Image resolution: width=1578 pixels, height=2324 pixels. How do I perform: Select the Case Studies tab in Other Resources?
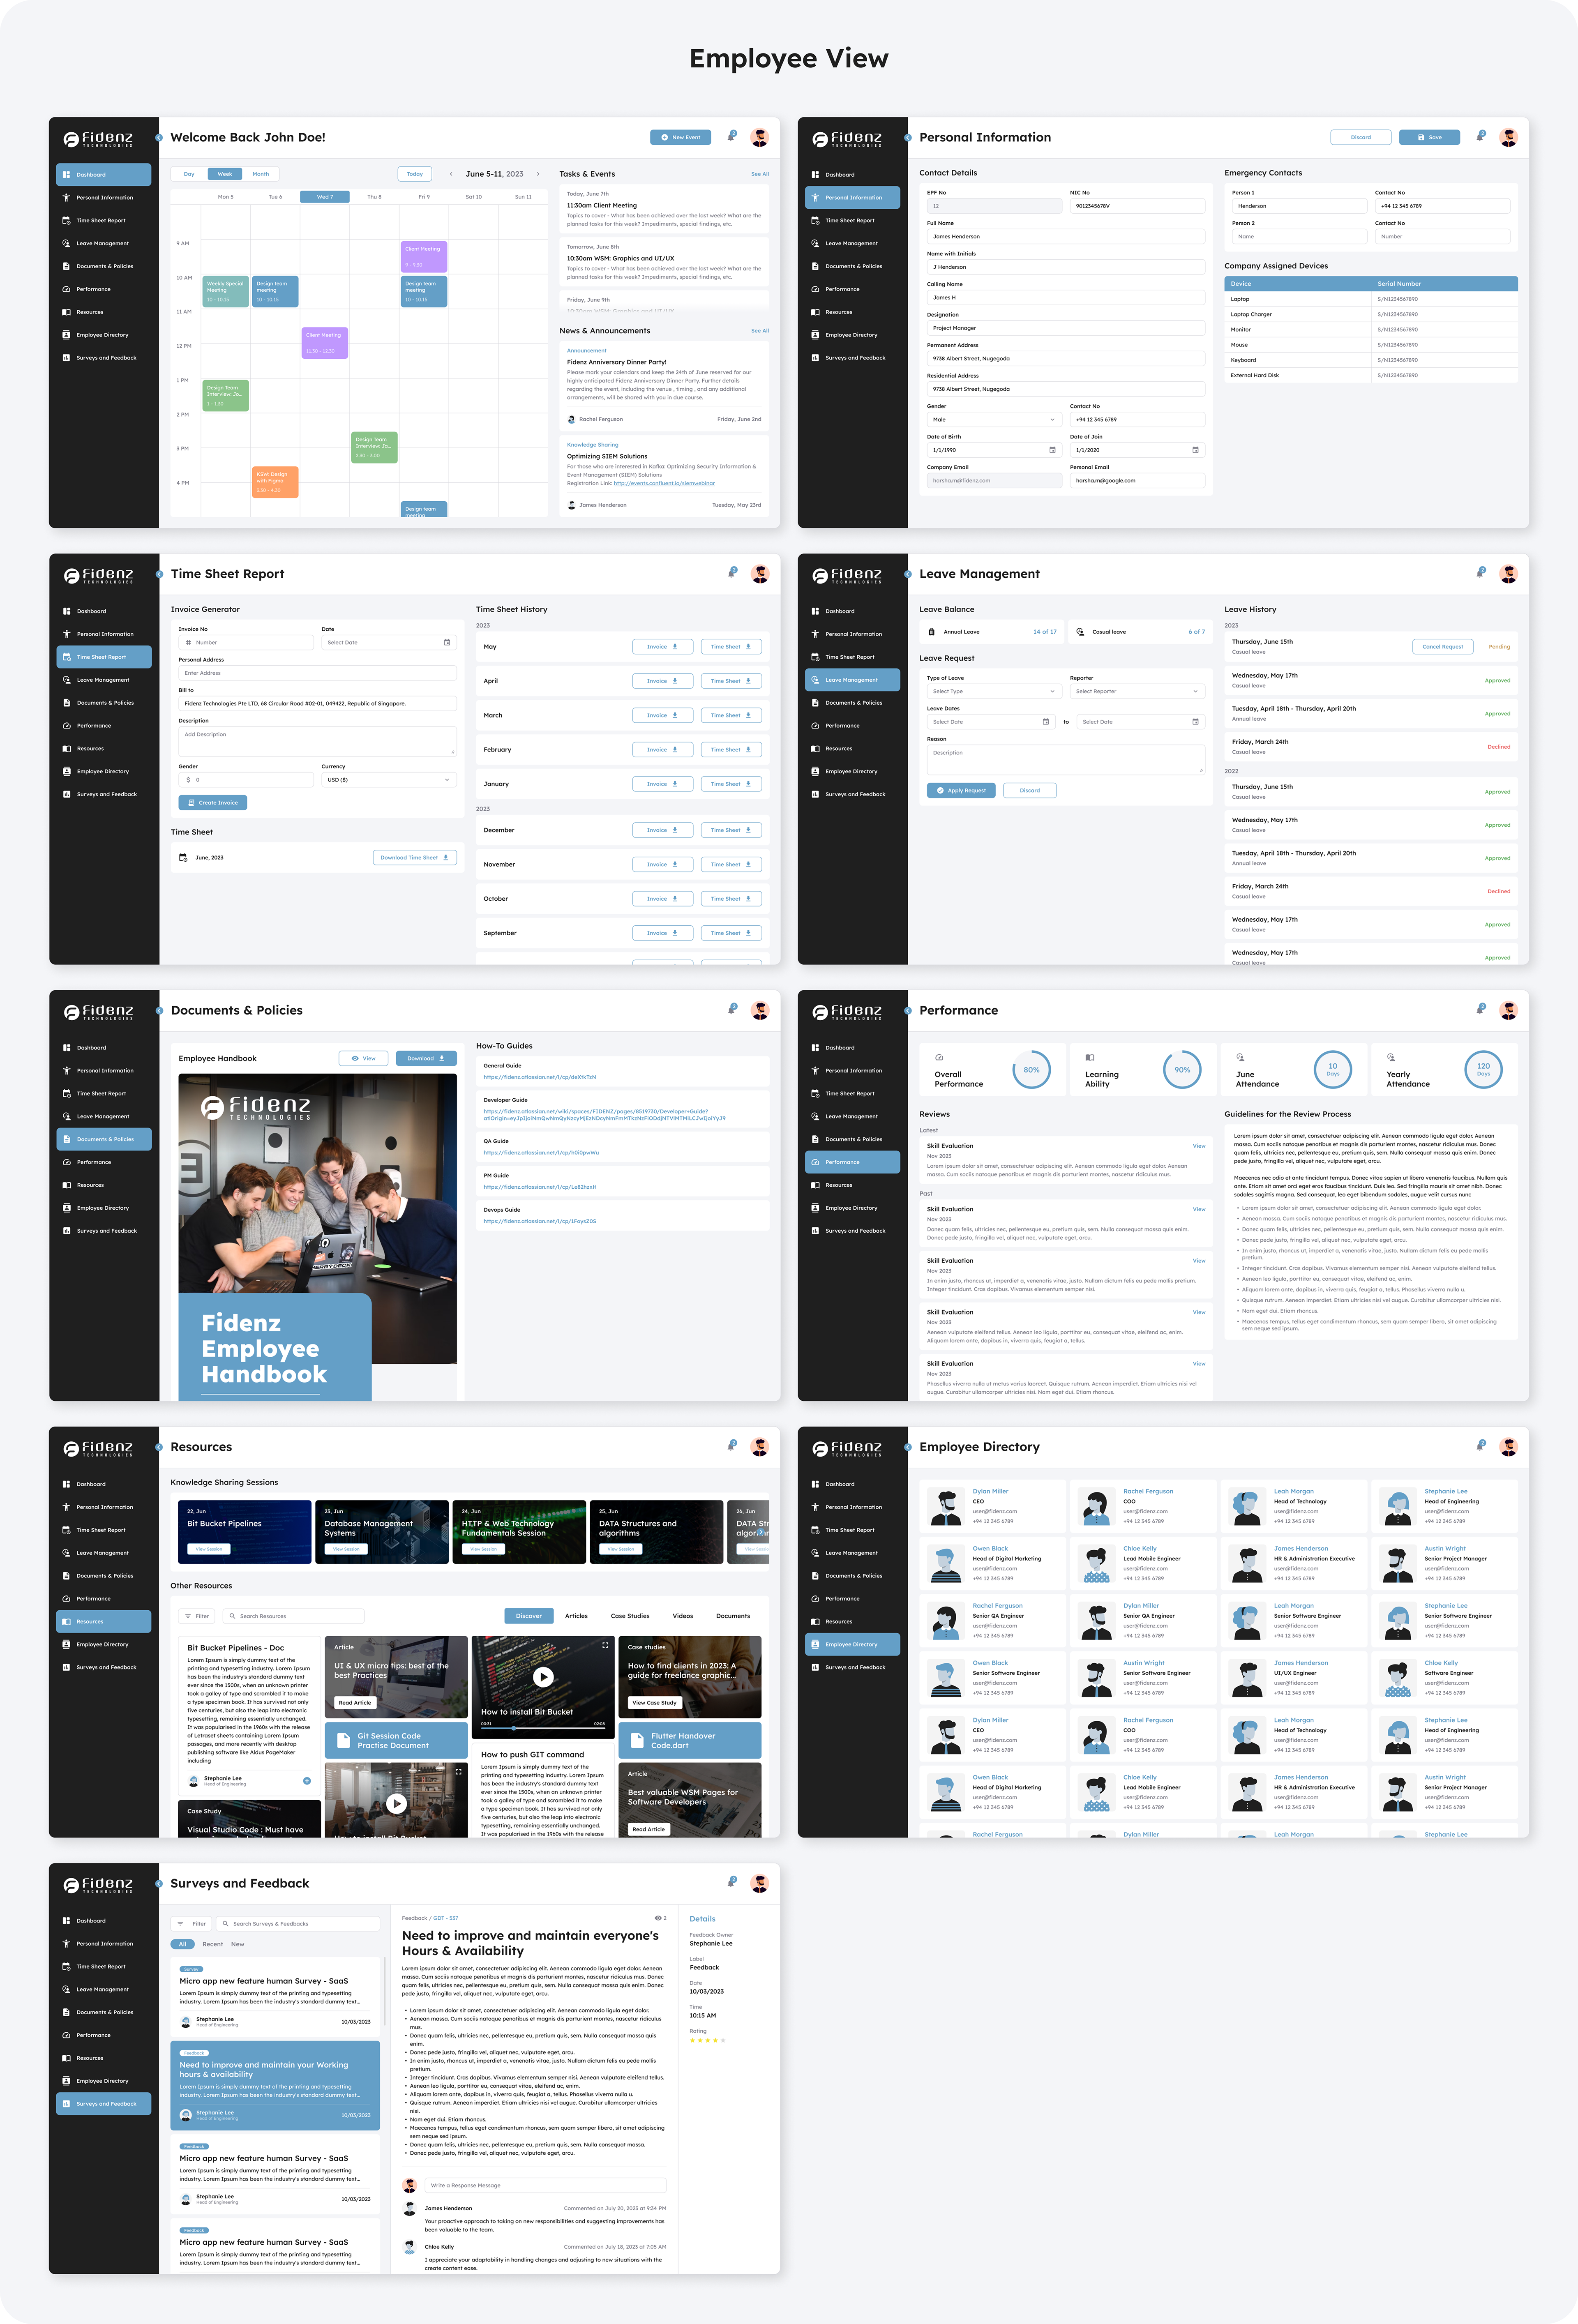[630, 1616]
